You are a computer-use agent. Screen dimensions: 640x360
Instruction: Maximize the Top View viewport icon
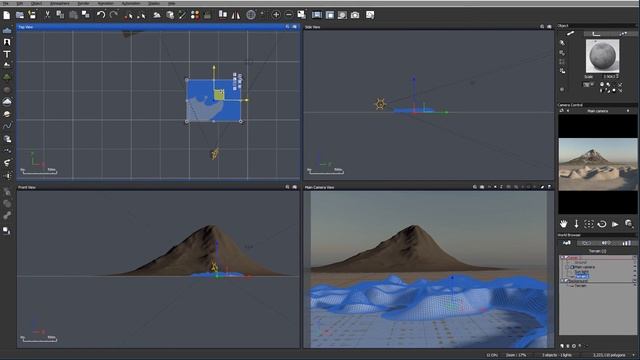pos(295,27)
